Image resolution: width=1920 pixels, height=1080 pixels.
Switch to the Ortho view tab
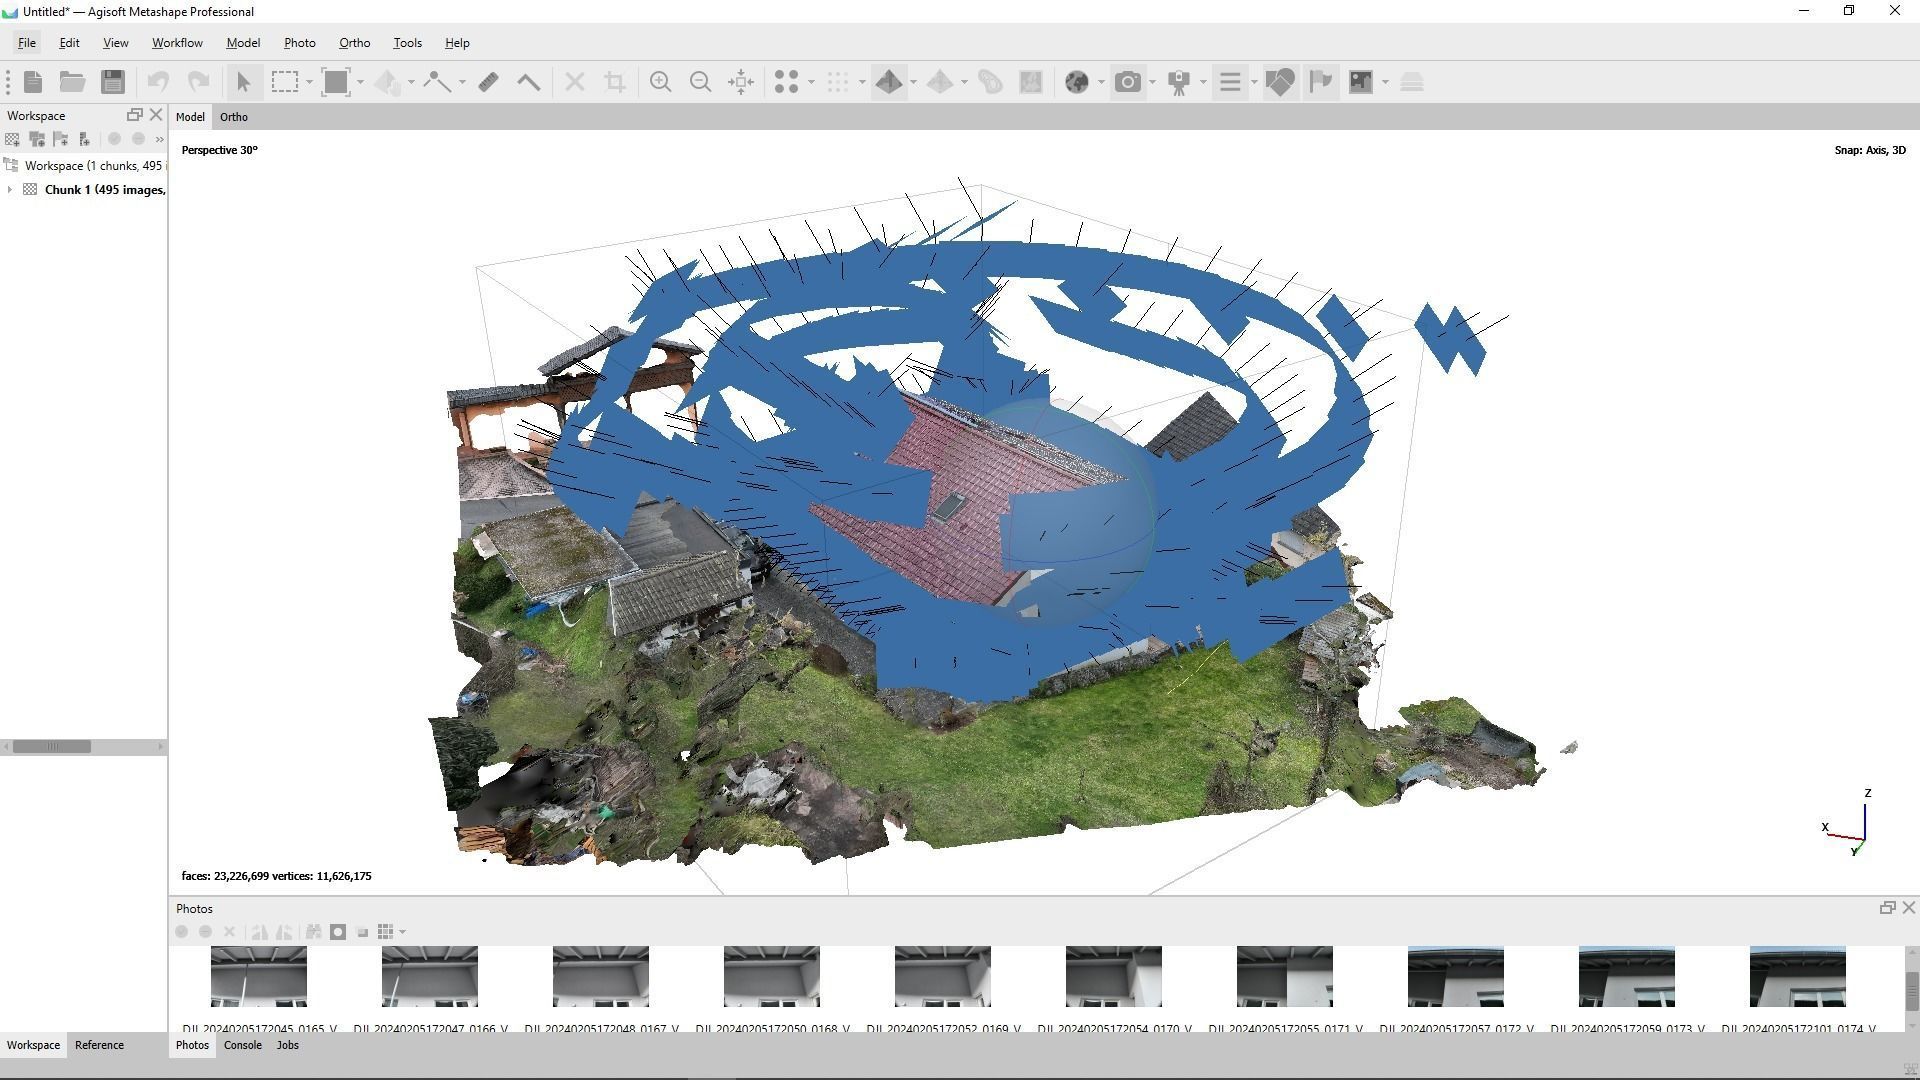[233, 117]
